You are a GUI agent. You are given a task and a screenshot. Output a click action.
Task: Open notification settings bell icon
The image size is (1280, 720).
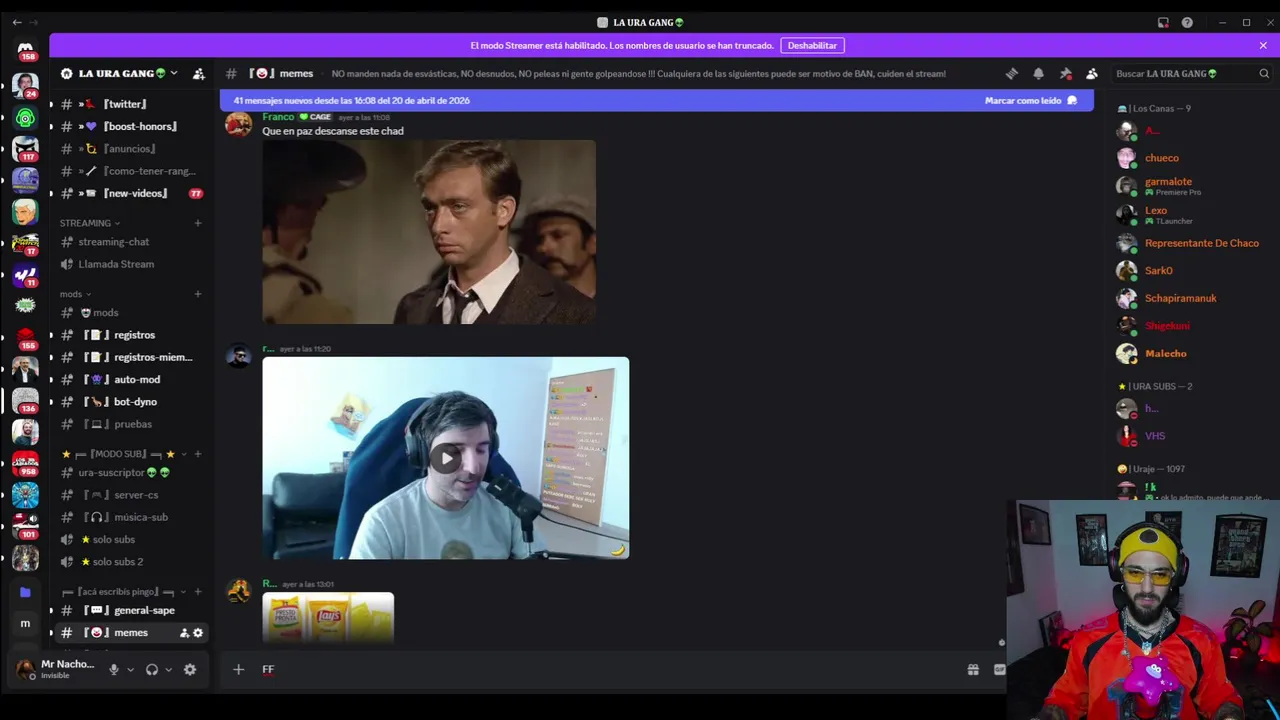click(x=1038, y=74)
